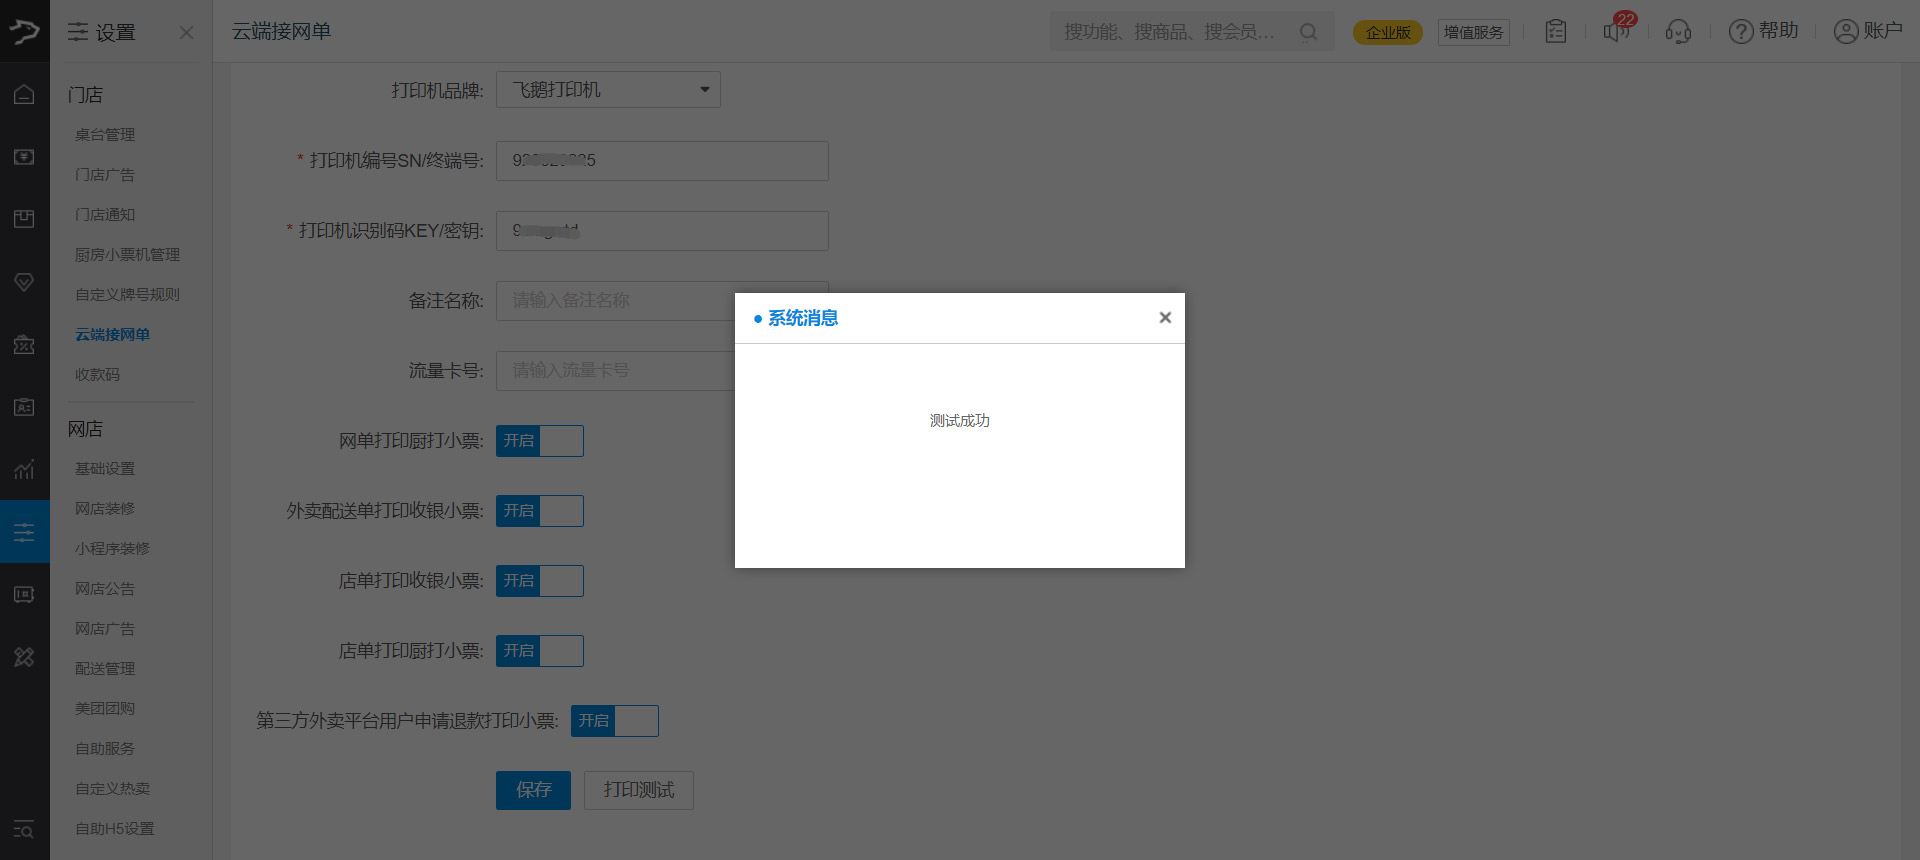Open the clipboard task list icon
Viewport: 1920px width, 860px height.
1555,32
